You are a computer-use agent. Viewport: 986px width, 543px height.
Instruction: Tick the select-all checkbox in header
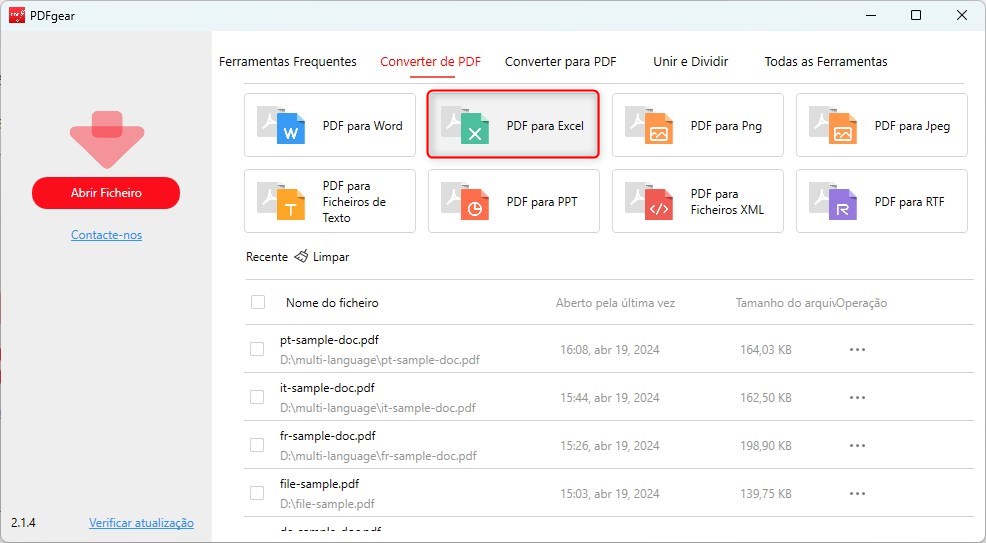pos(258,302)
